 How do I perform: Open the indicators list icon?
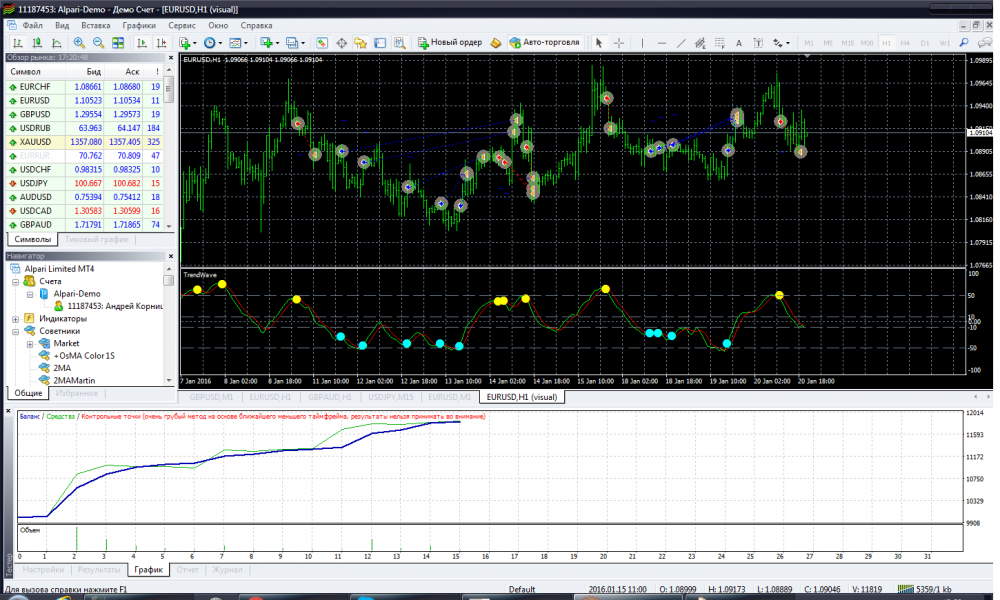[185, 43]
